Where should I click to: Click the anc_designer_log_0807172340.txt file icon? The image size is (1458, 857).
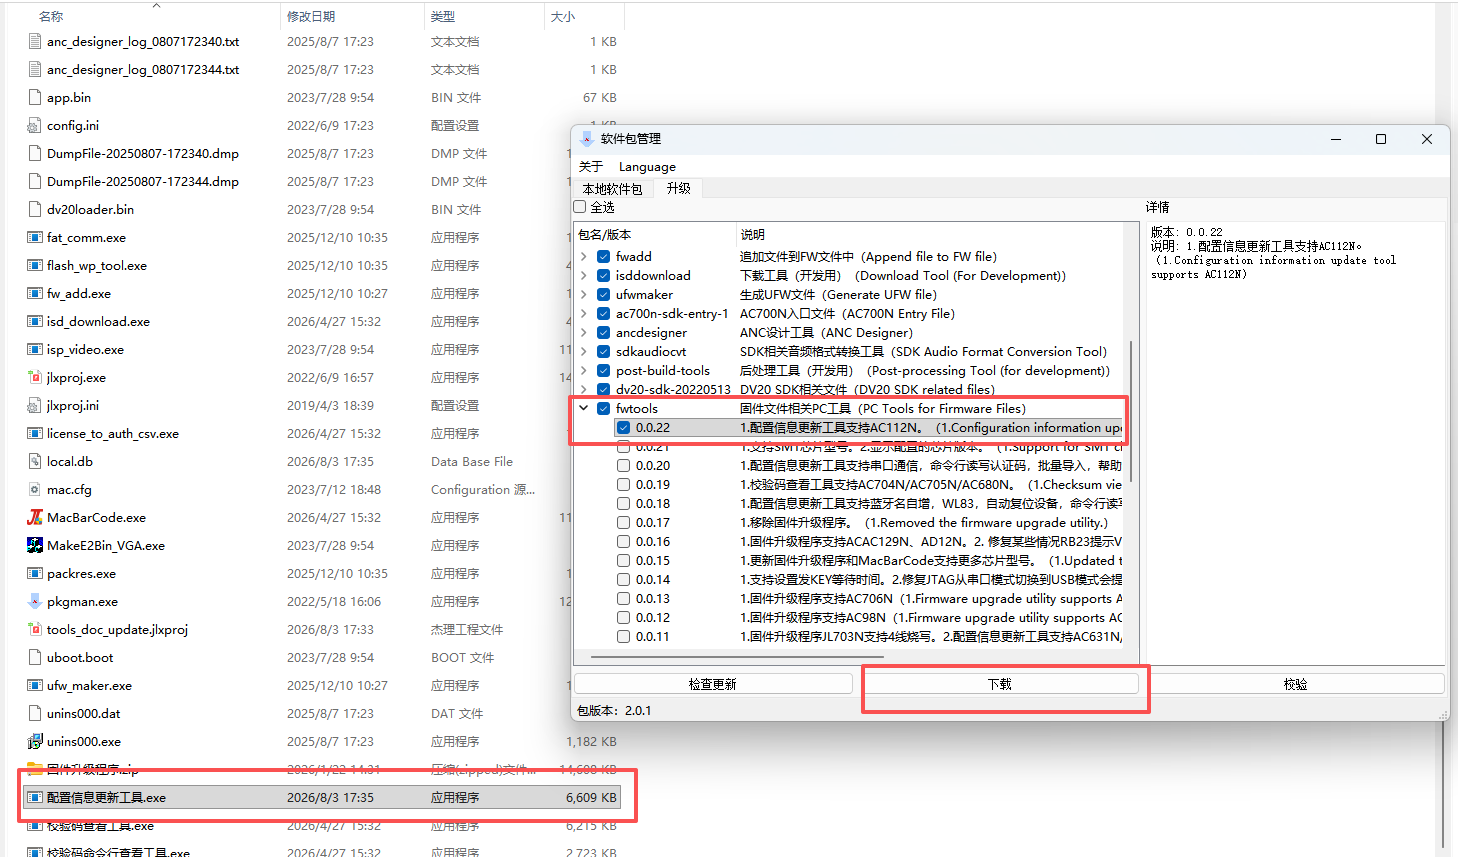pos(35,41)
